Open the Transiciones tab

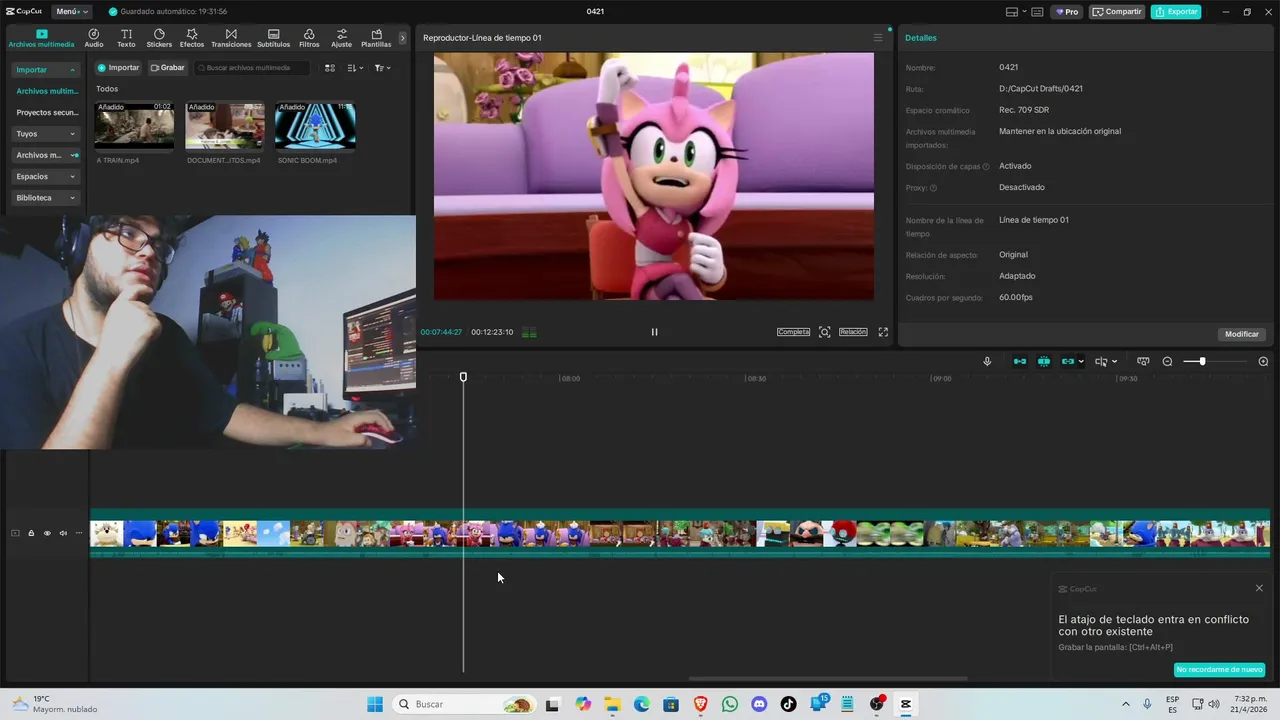(x=231, y=38)
